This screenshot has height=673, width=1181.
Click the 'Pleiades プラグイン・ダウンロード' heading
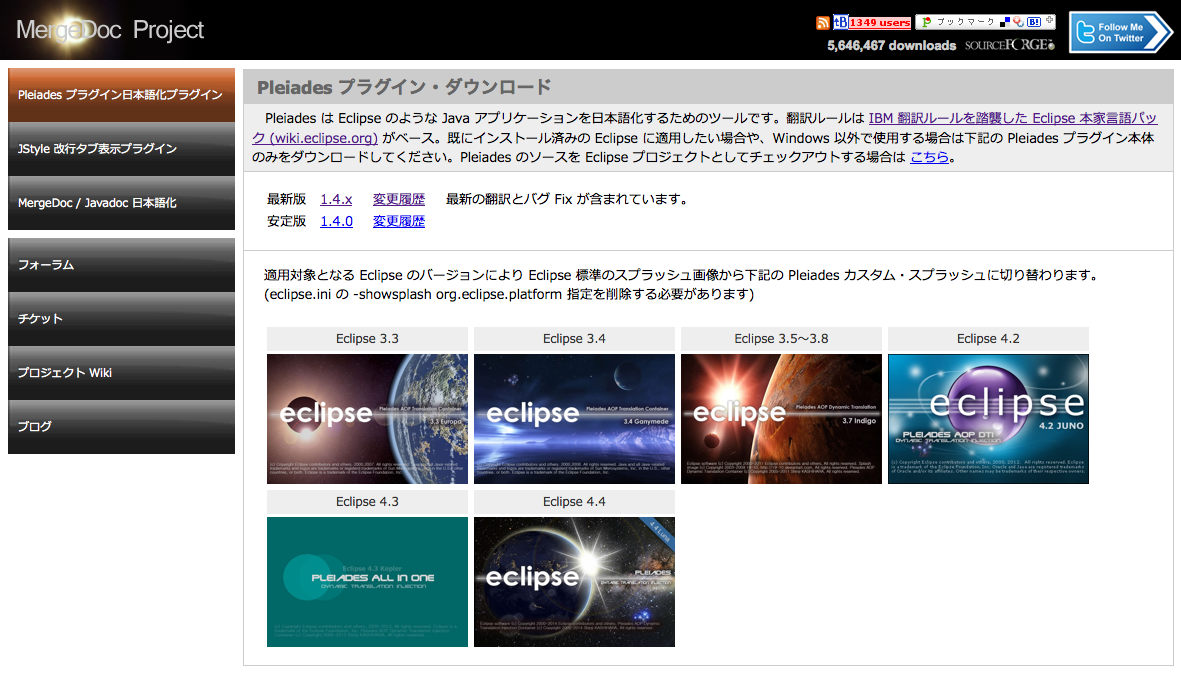404,87
